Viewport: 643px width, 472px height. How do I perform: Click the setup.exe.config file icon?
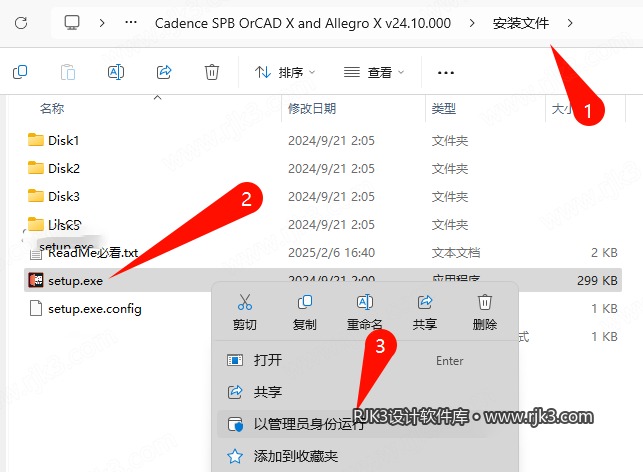click(36, 308)
